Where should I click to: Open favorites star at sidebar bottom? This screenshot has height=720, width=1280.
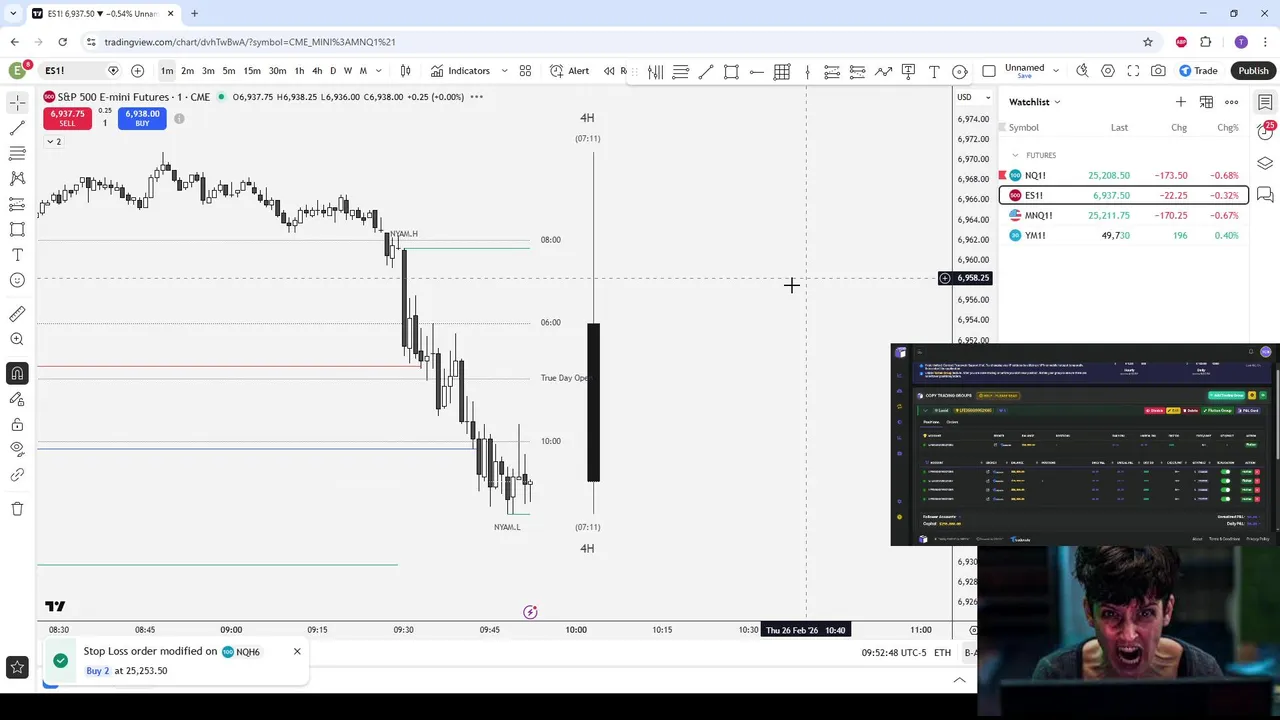coord(17,667)
